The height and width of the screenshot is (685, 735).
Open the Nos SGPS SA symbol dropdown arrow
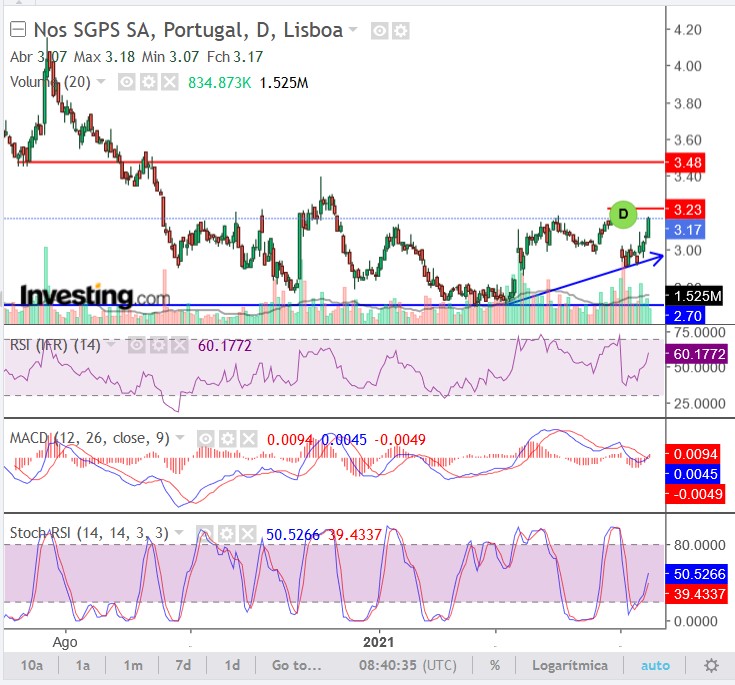(x=352, y=30)
